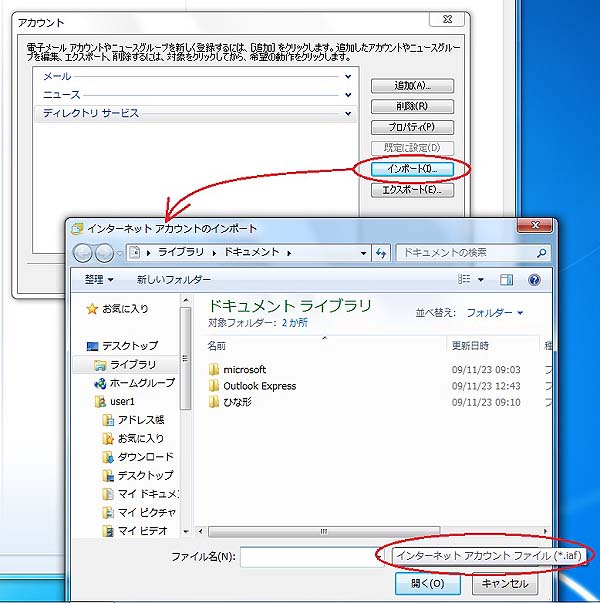
Task: Open the Outlook Express folder
Action: point(259,386)
